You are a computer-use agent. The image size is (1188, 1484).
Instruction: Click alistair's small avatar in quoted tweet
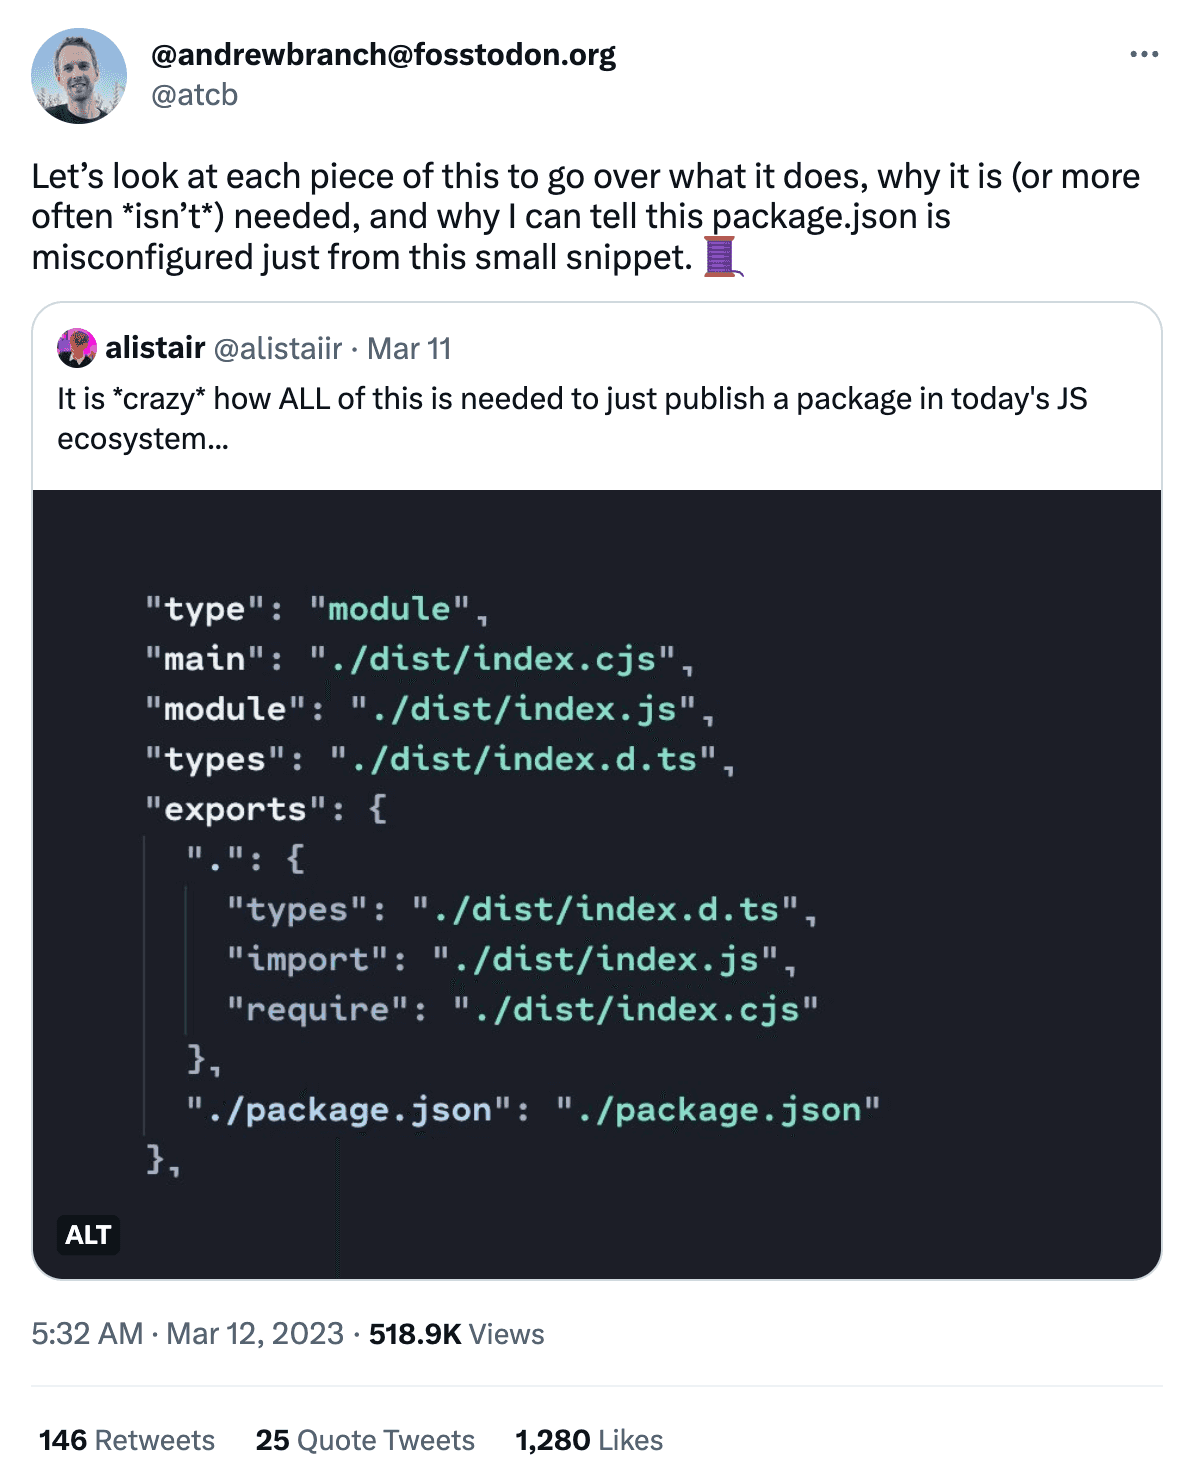coord(77,348)
